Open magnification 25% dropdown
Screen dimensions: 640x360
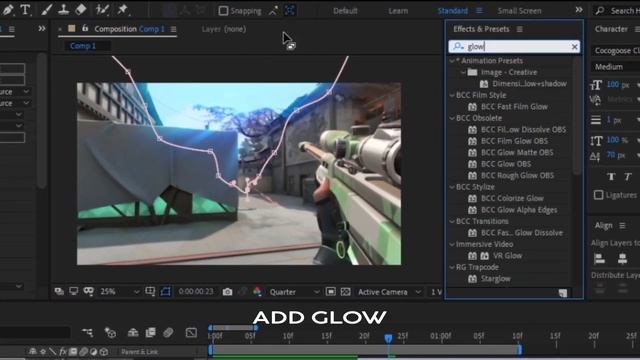(120, 292)
